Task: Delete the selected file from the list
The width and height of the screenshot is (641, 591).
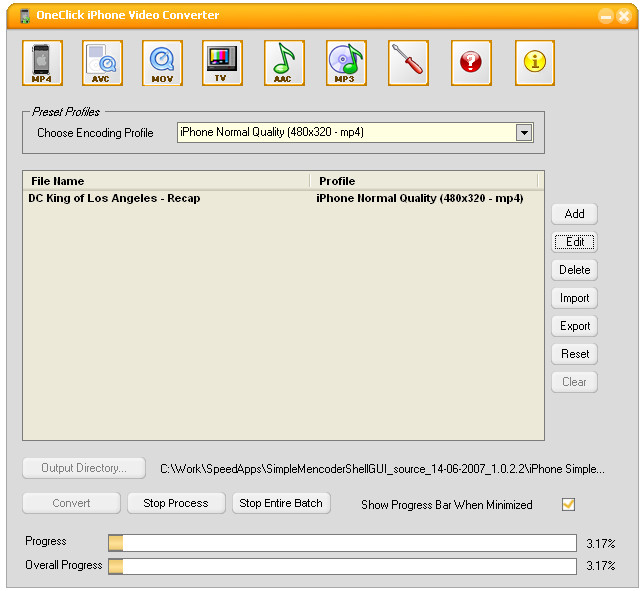Action: point(574,270)
